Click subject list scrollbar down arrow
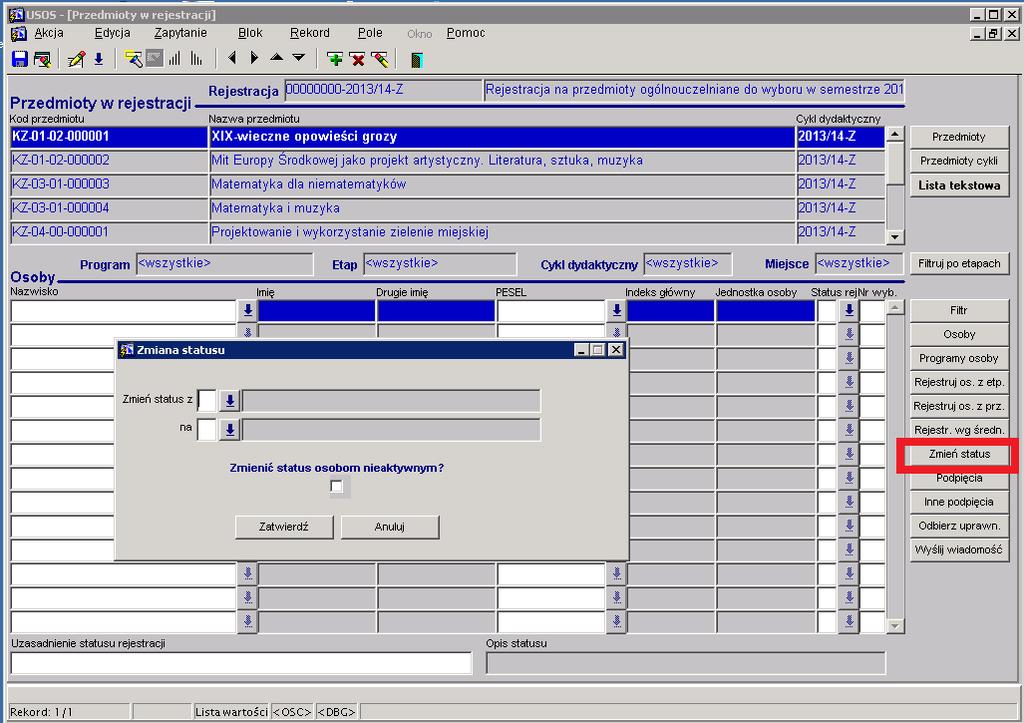 (x=895, y=236)
